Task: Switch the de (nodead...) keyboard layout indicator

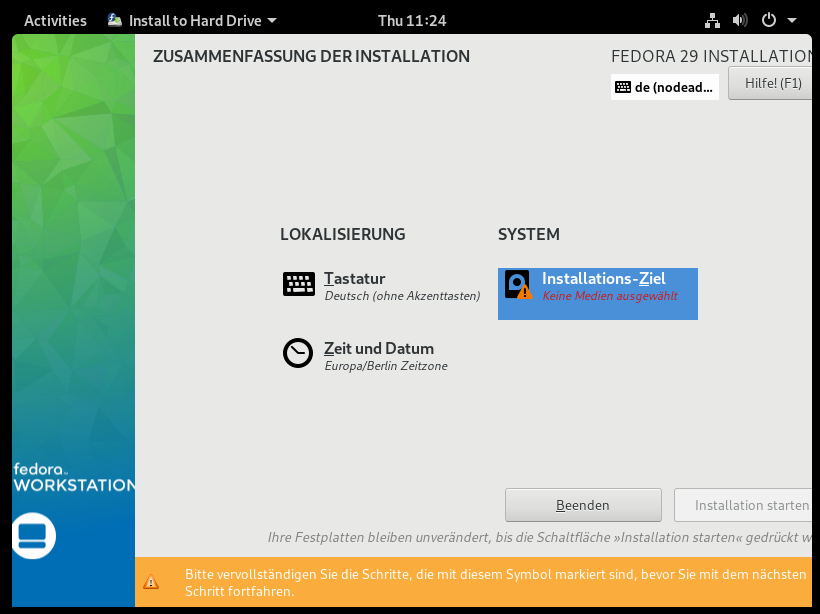Action: [665, 87]
